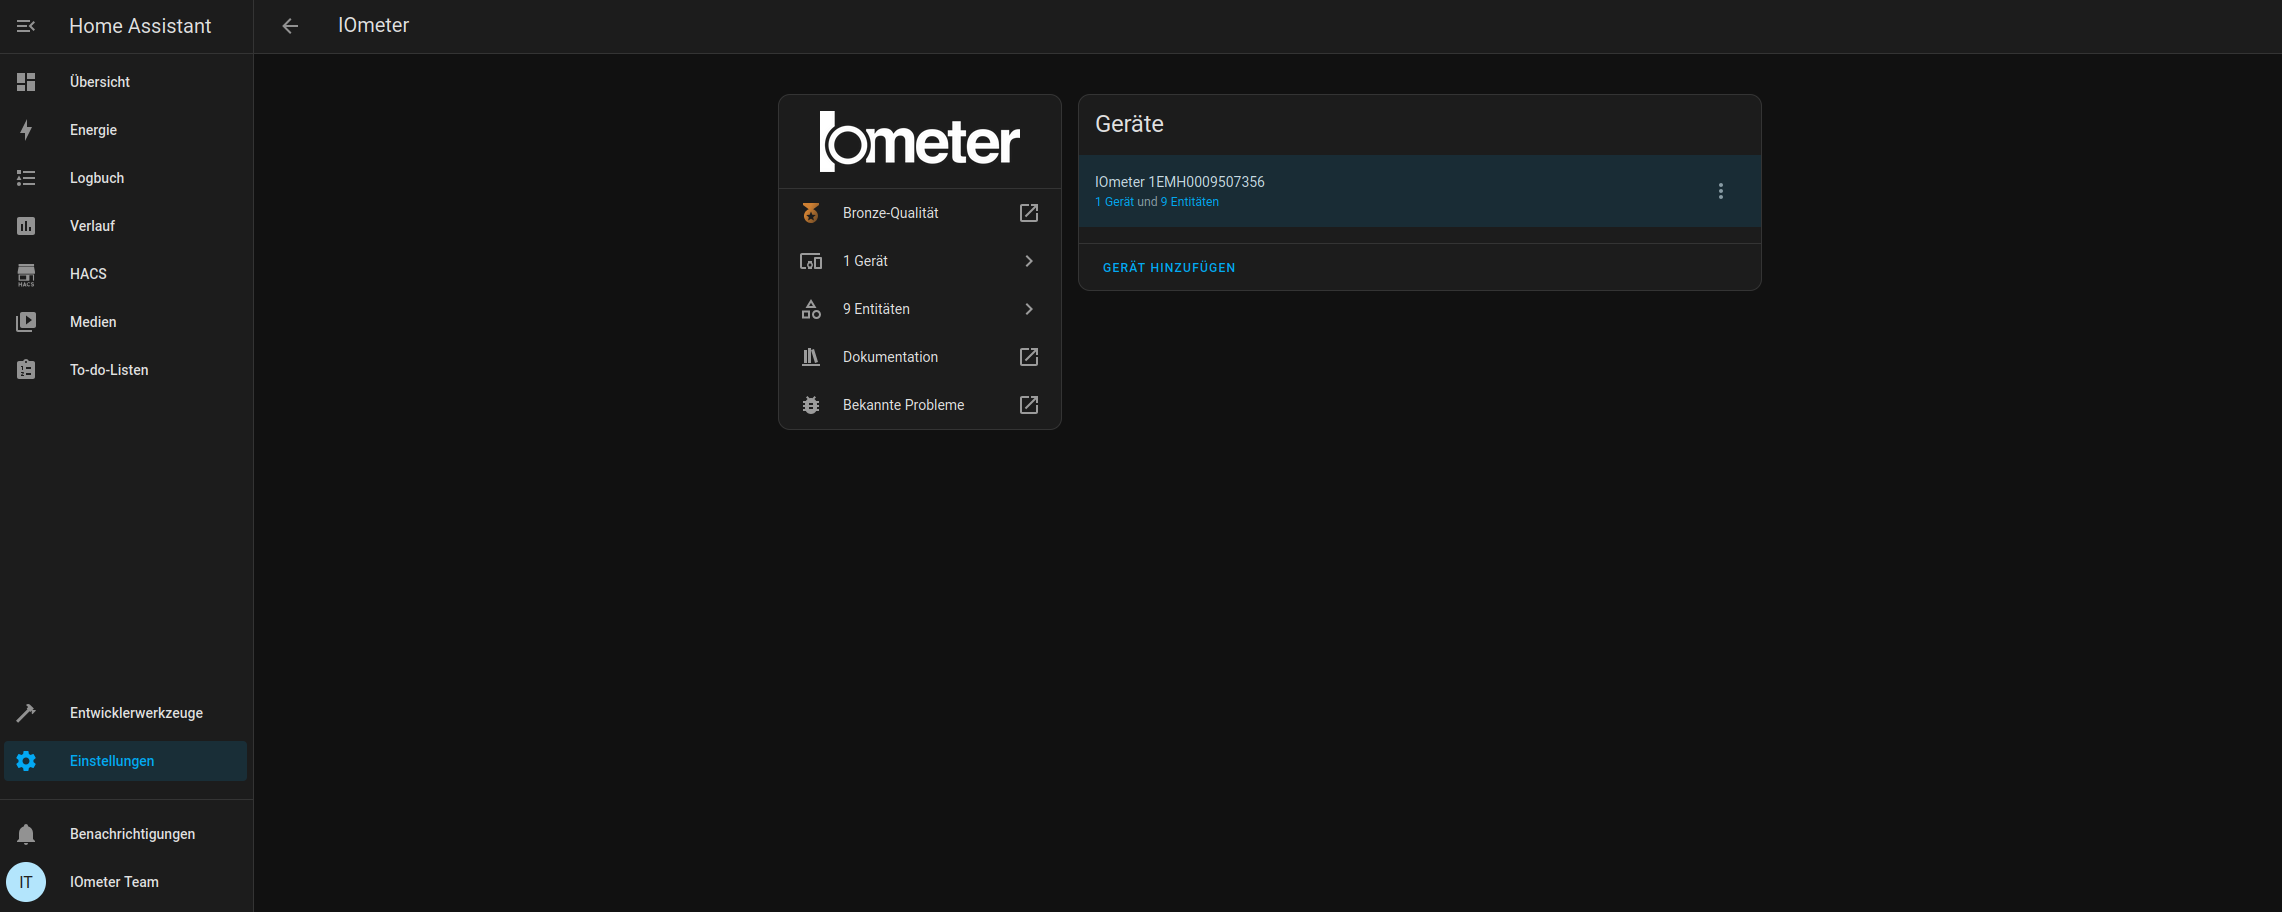Select Einstellungen in the sidebar
Viewport: 2282px width, 912px height.
pyautogui.click(x=126, y=761)
